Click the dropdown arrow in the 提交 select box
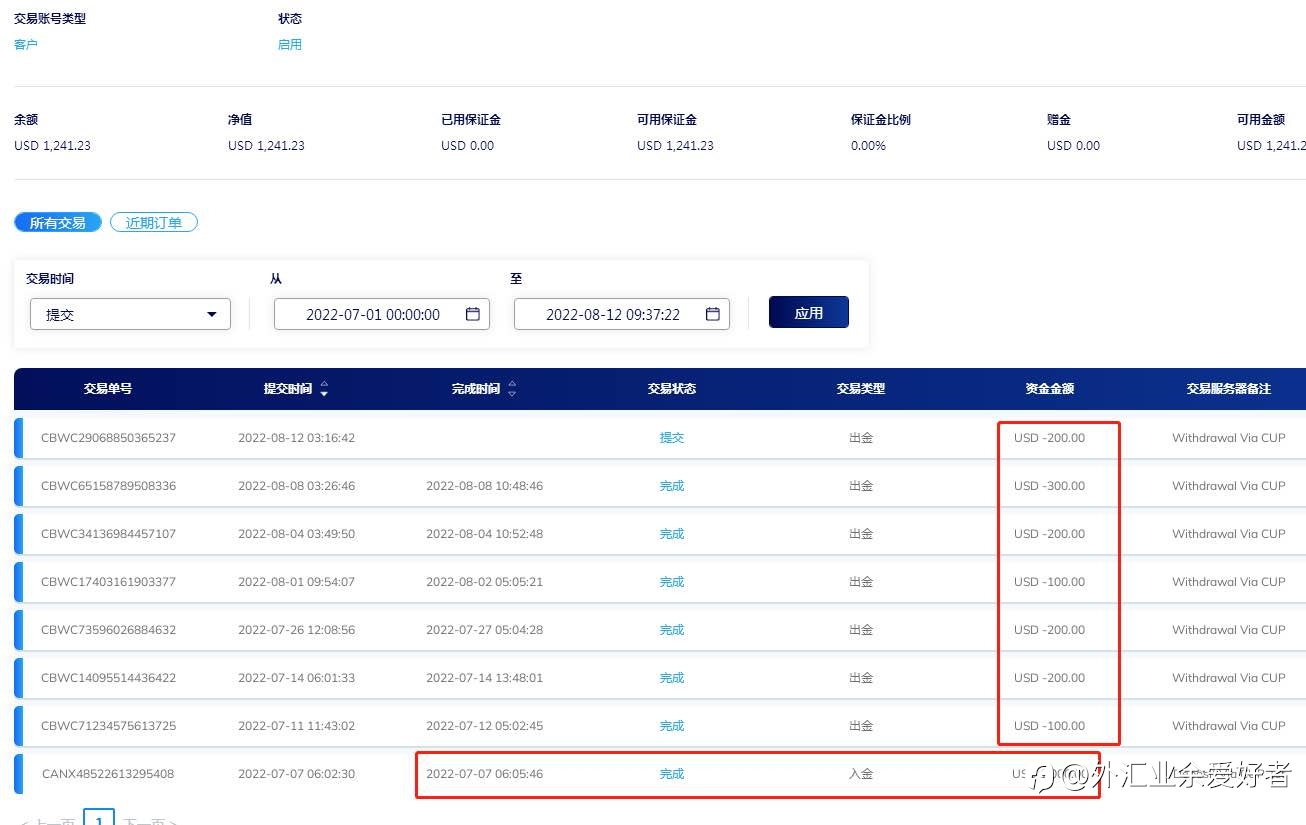Image resolution: width=1306 pixels, height=825 pixels. coord(211,314)
